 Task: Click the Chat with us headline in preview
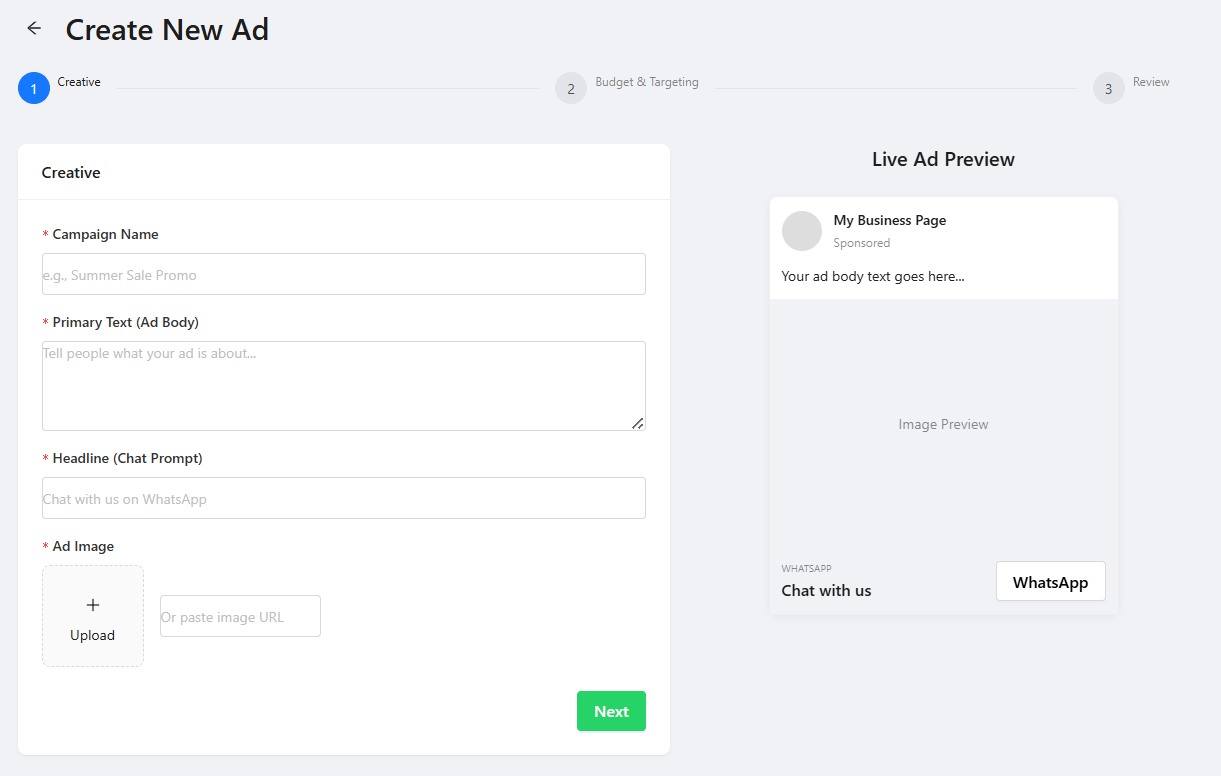826,591
